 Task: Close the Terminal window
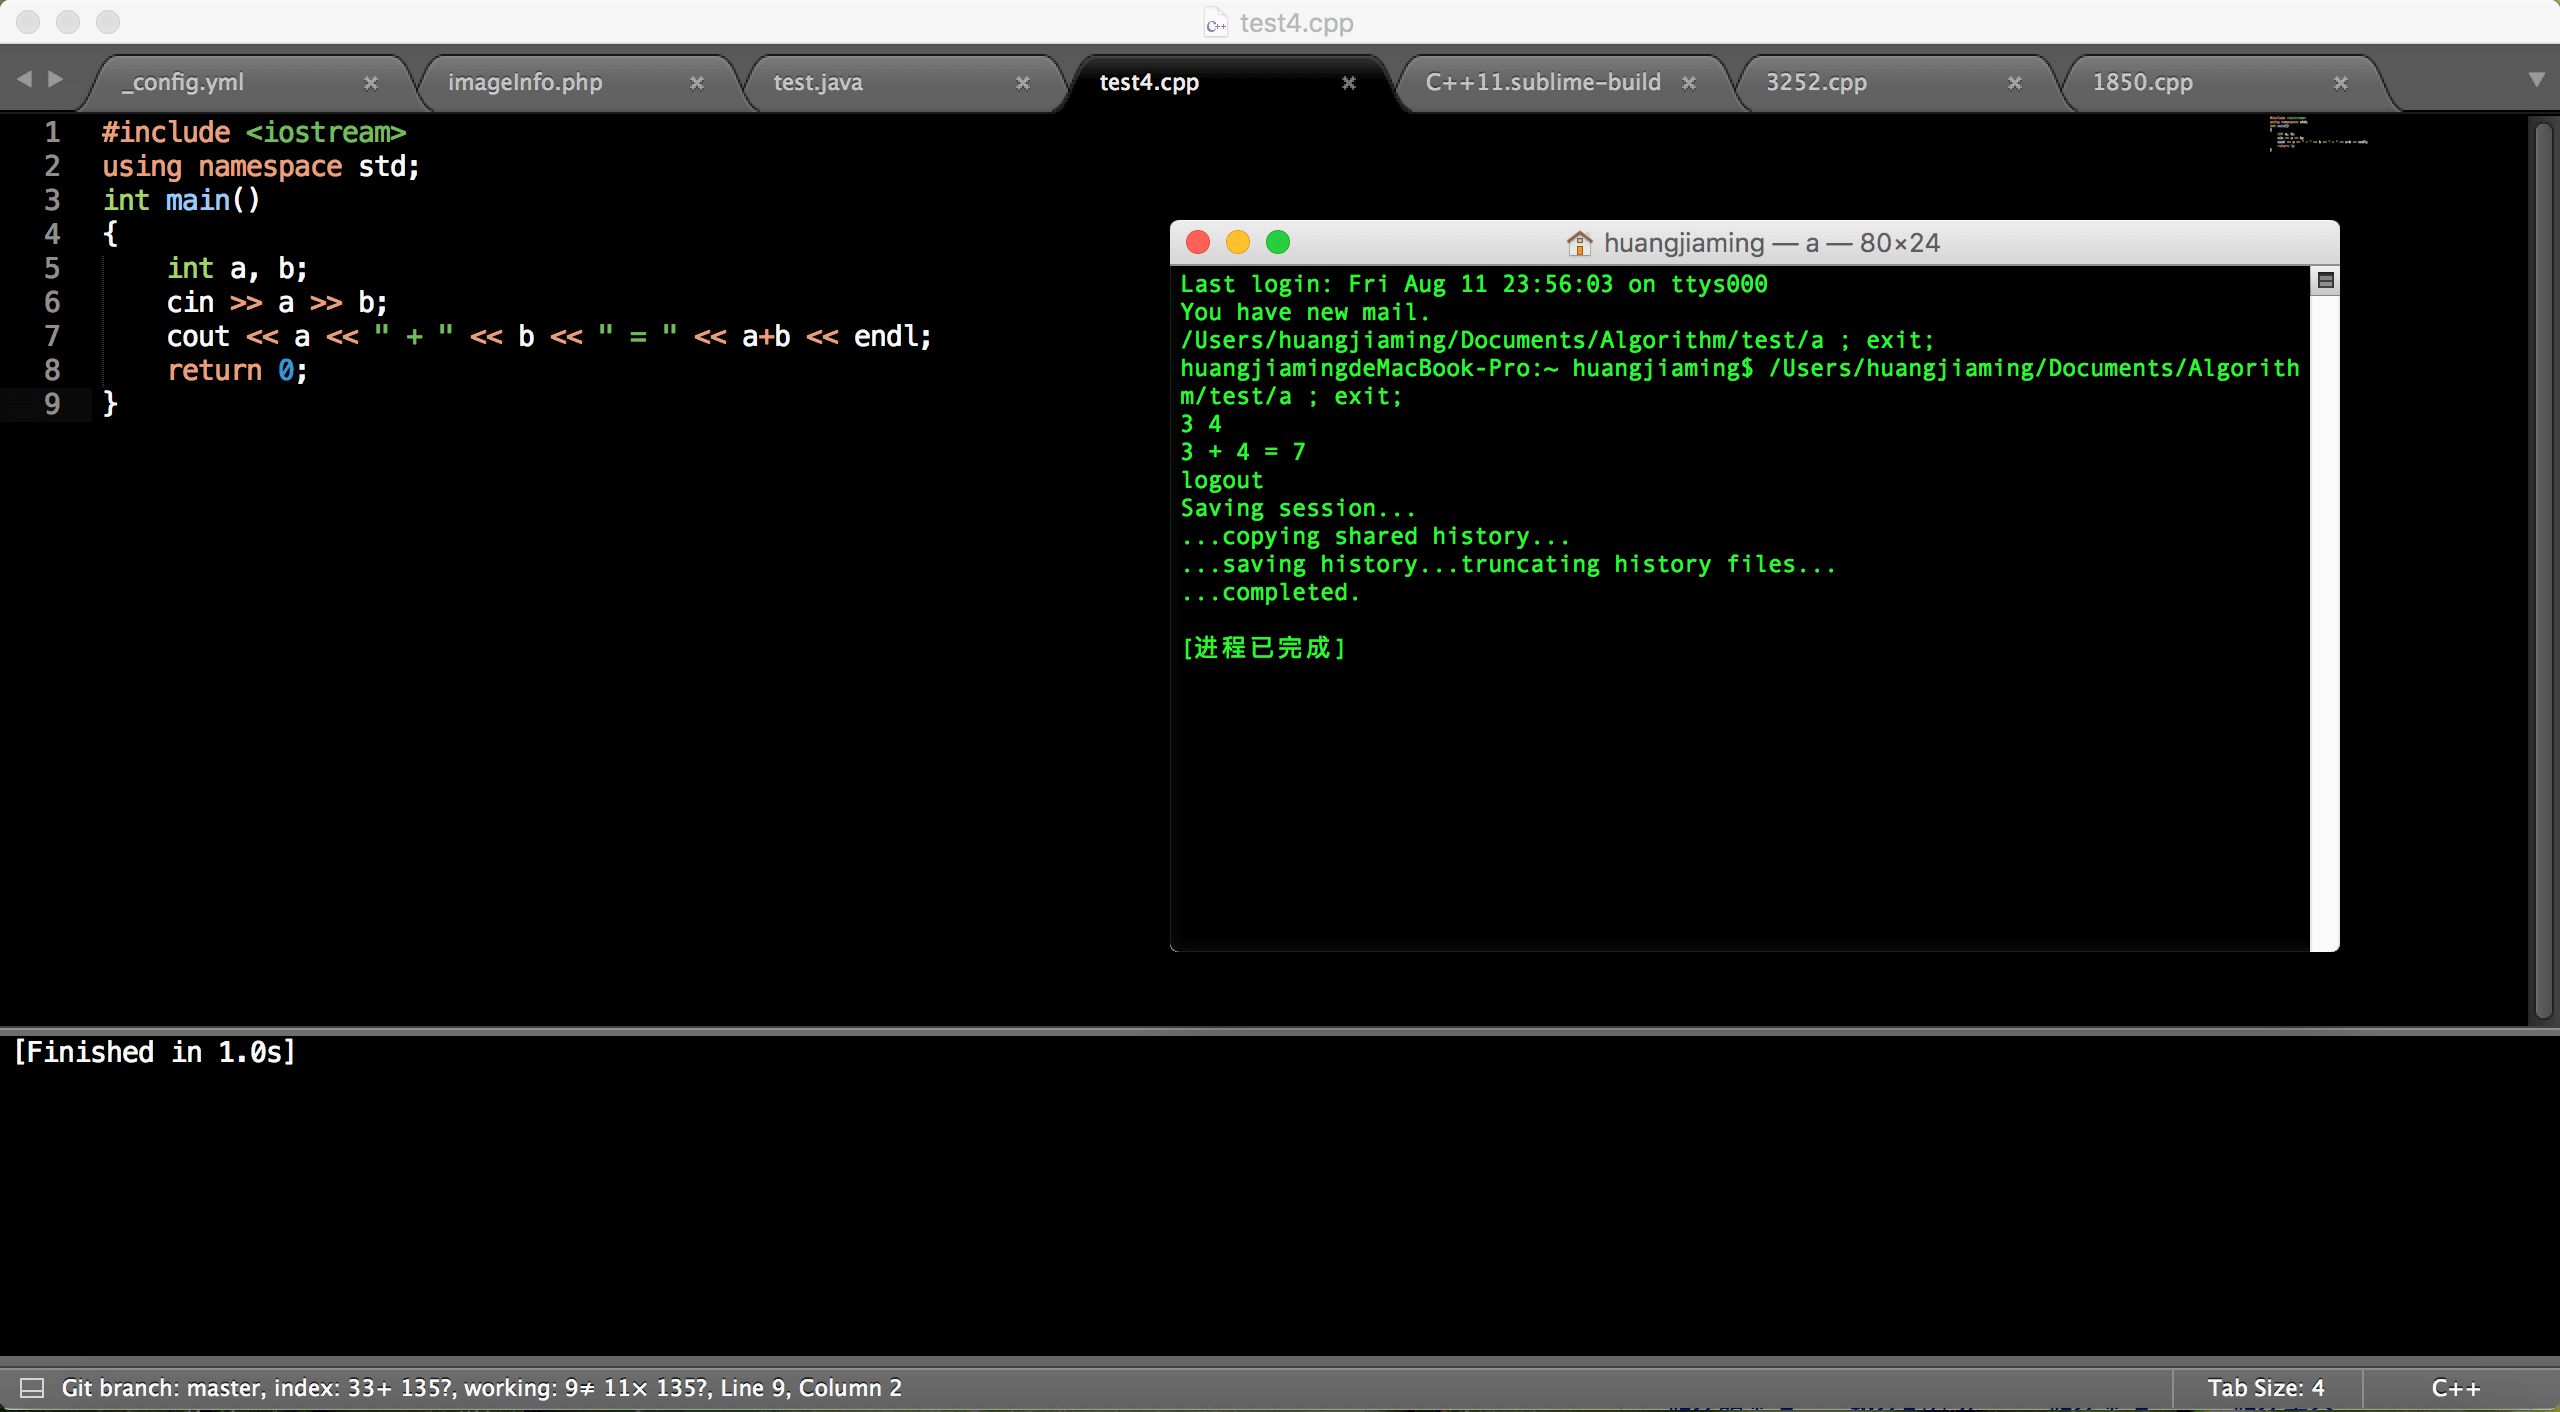[1198, 242]
